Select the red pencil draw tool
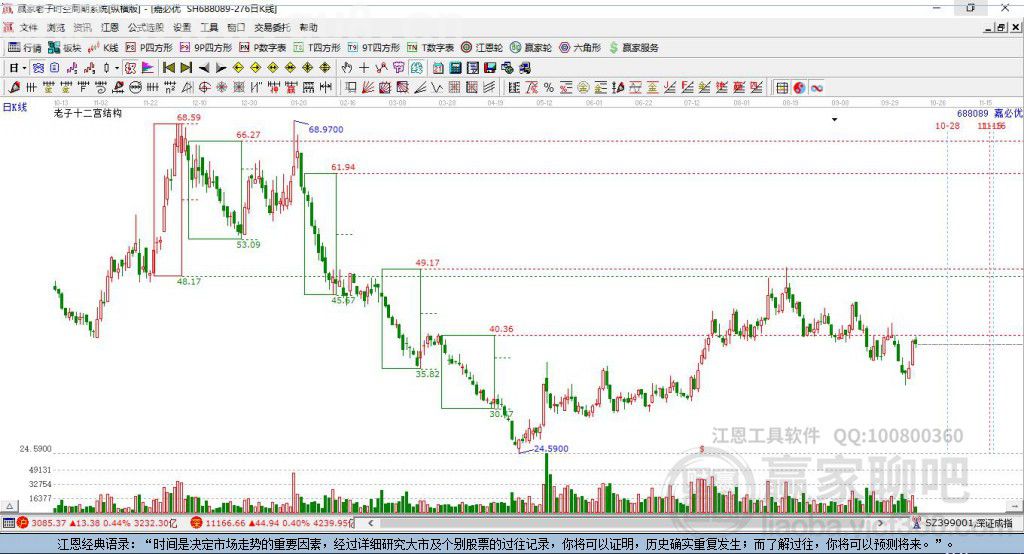 click(14, 88)
